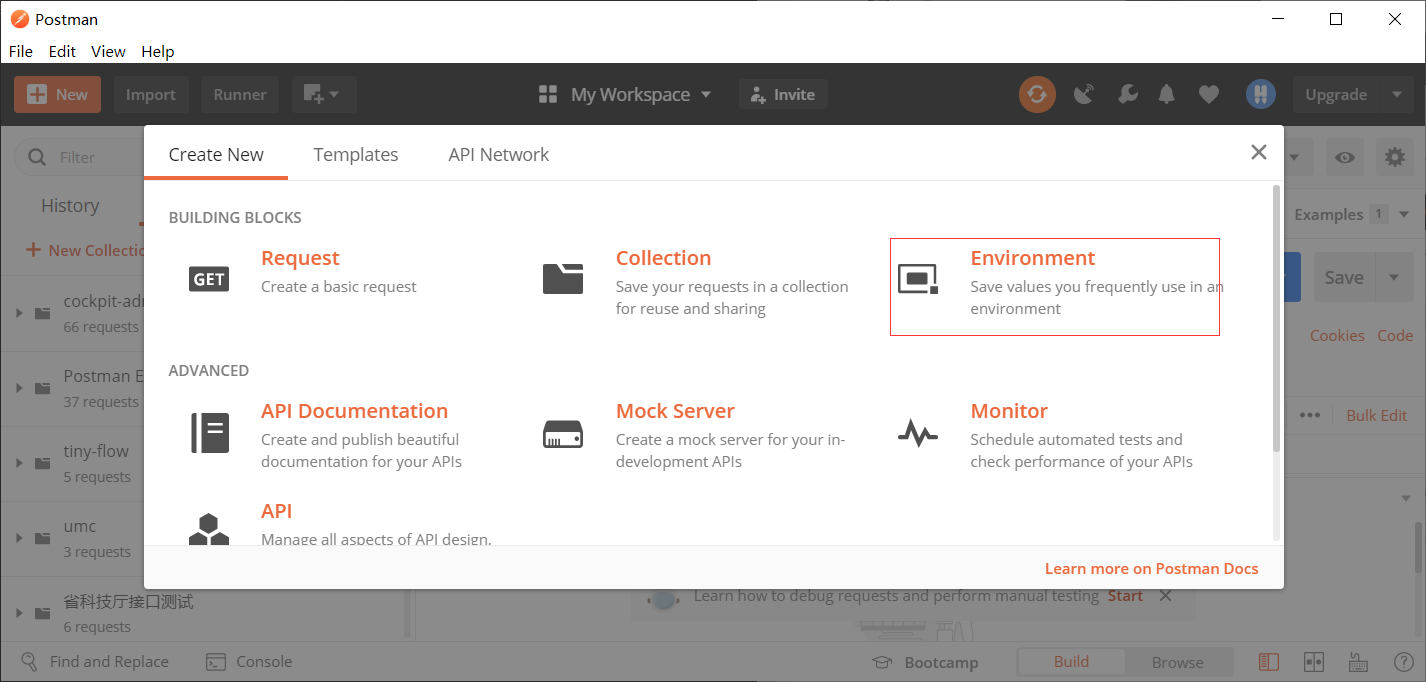This screenshot has height=682, width=1426.
Task: Click the Cookies link
Action: click(1337, 336)
